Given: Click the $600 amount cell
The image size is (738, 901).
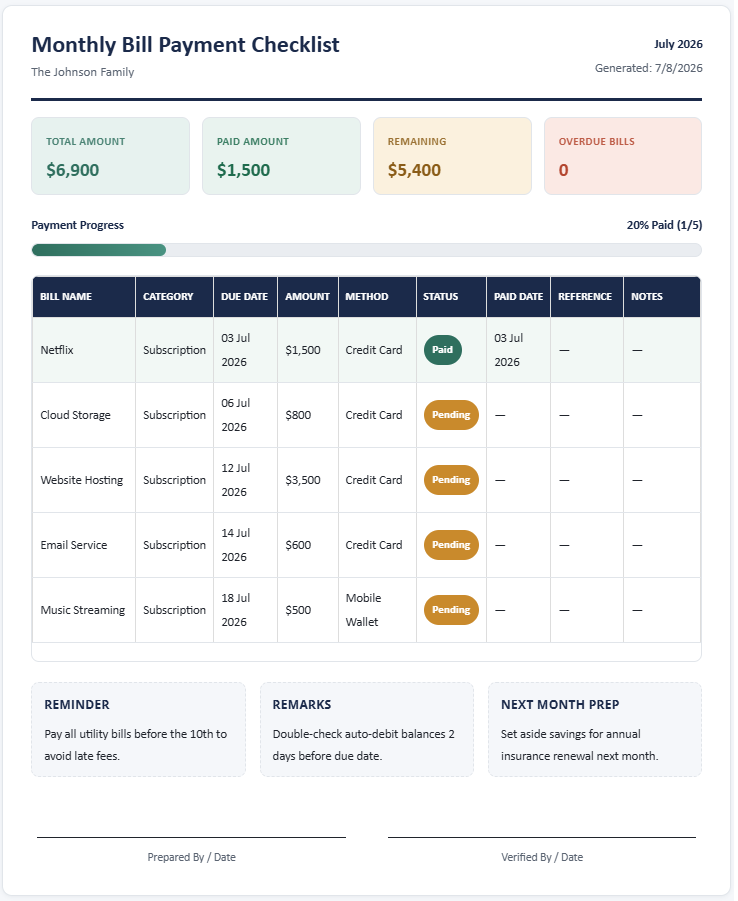Looking at the screenshot, I should coord(308,545).
